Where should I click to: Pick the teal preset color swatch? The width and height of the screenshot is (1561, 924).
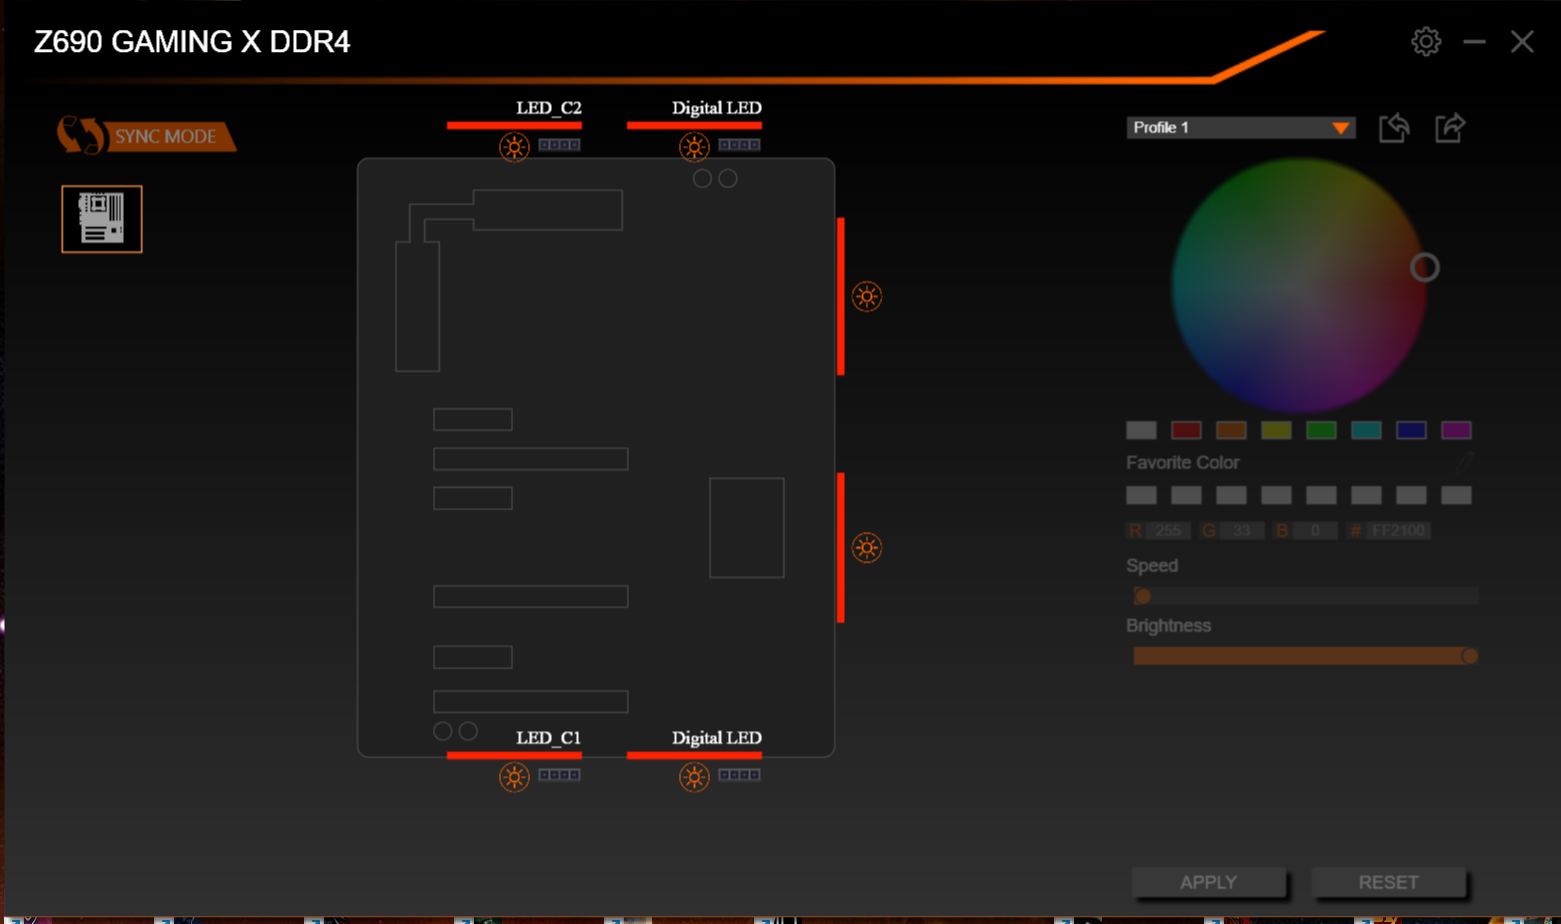coord(1366,430)
